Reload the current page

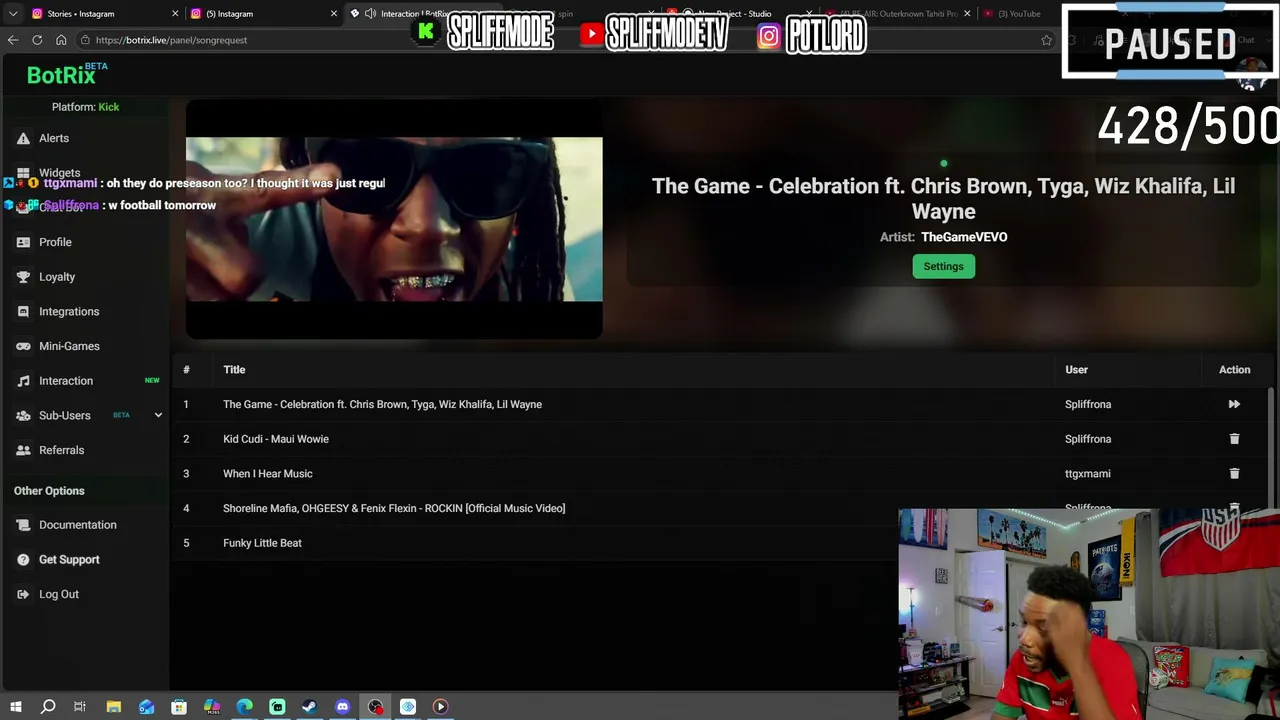37,40
